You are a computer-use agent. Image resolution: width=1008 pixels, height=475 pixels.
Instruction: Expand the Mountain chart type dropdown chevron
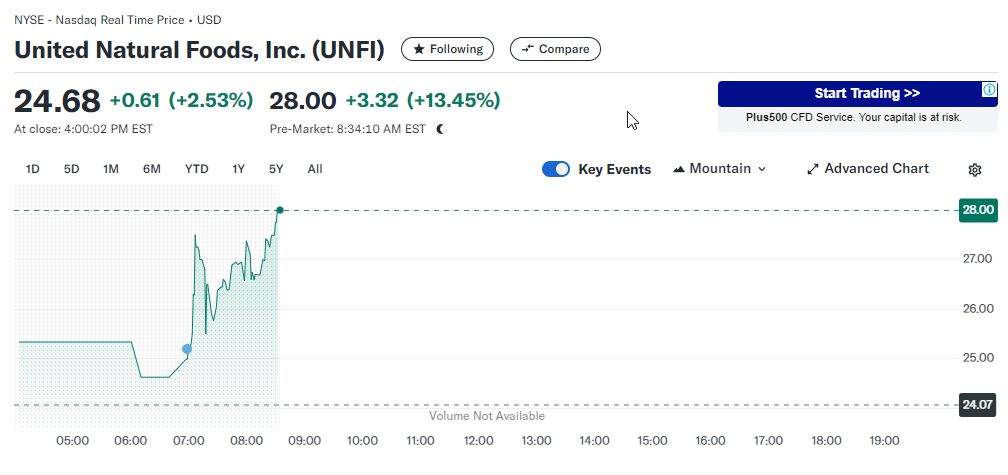coord(762,169)
